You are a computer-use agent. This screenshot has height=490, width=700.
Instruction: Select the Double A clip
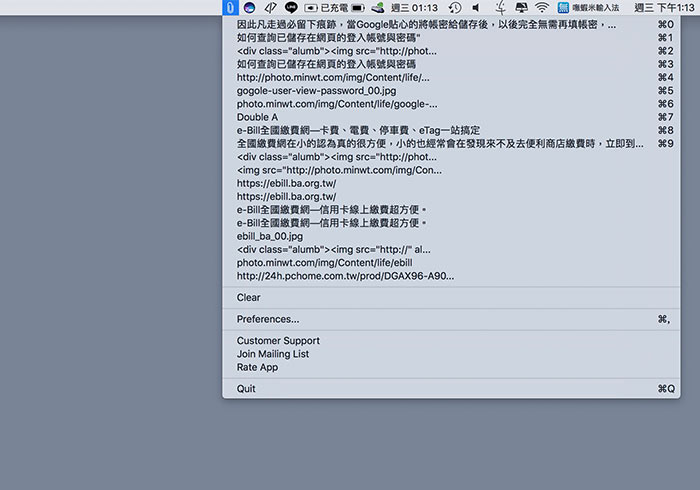click(451, 117)
